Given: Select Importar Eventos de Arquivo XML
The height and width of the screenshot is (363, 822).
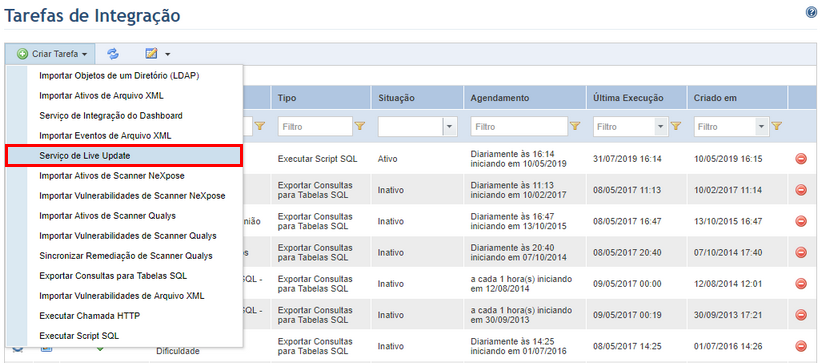Looking at the screenshot, I should [x=105, y=135].
